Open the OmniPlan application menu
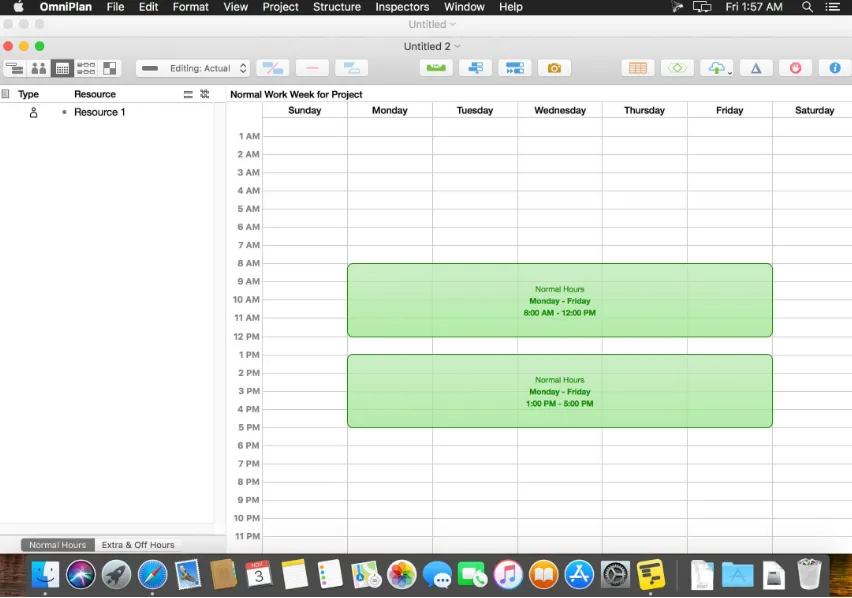The image size is (852, 598). pyautogui.click(x=66, y=7)
